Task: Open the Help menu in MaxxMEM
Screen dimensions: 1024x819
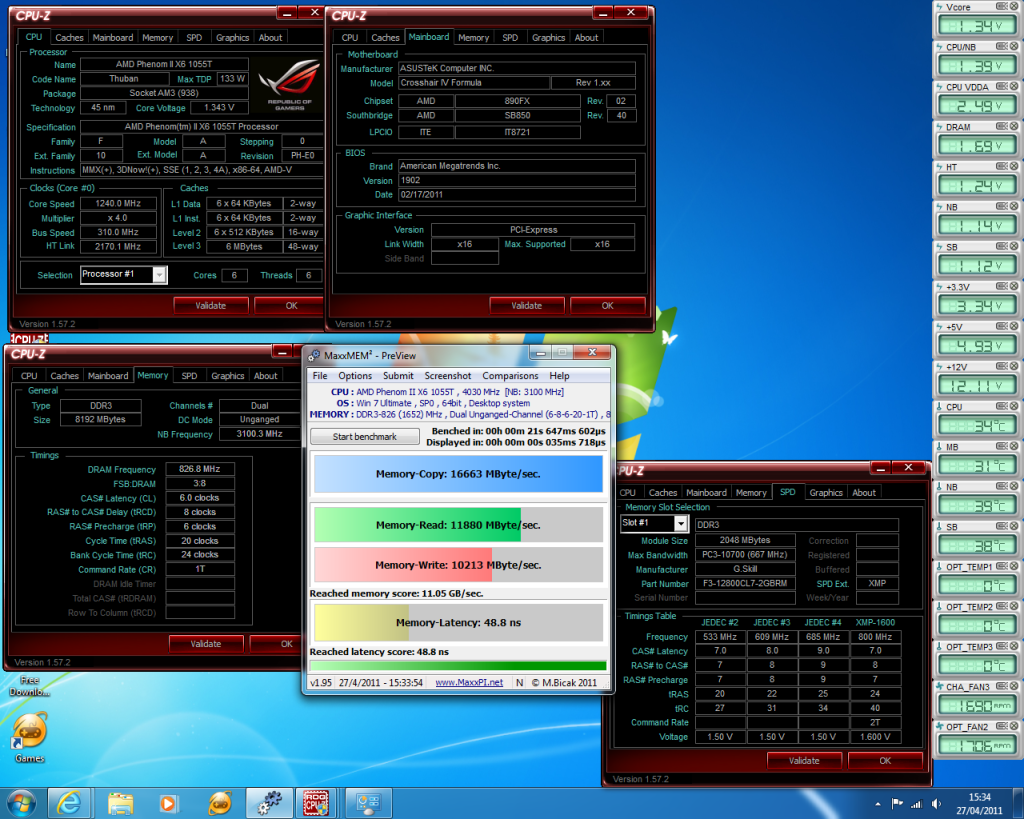Action: tap(559, 376)
